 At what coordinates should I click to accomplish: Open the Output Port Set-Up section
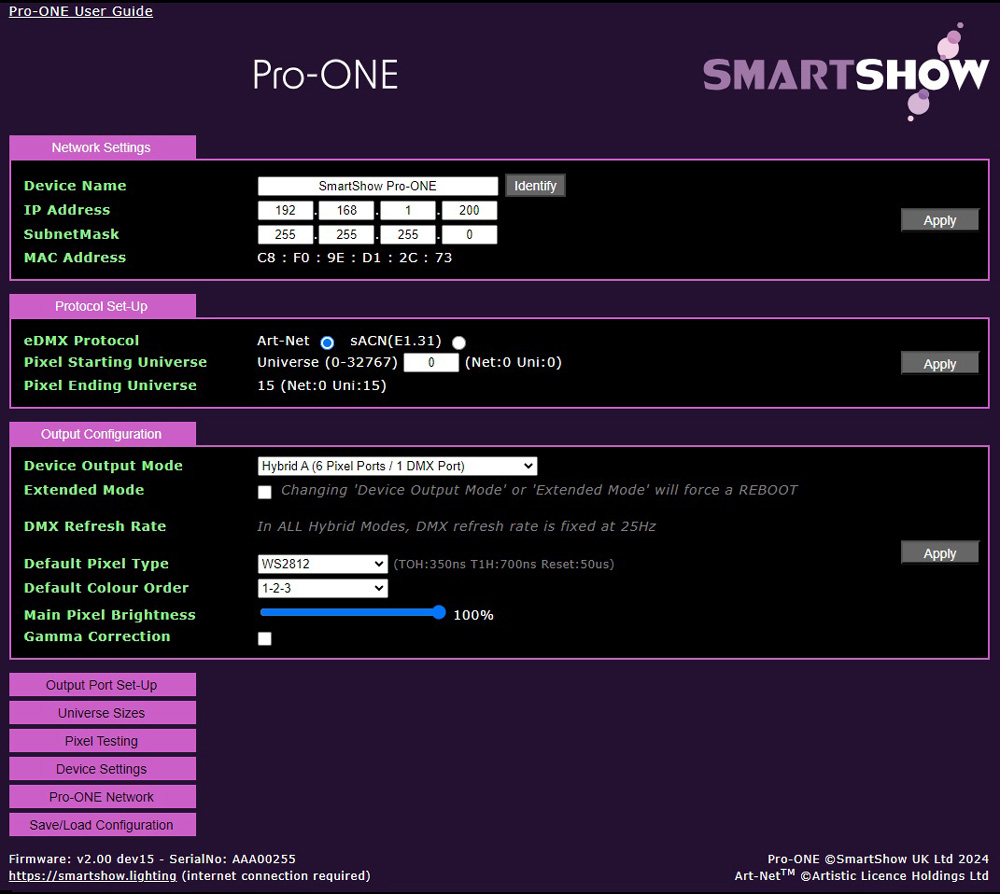[102, 685]
